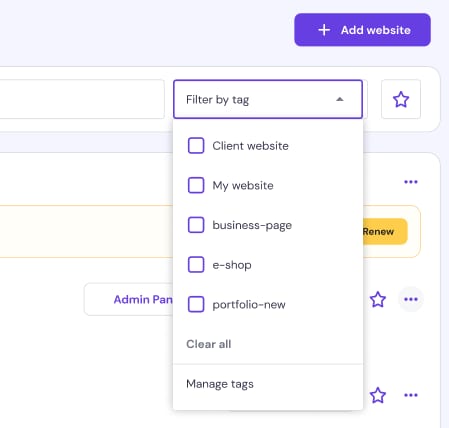Open three-dots menu above the Renew banner
This screenshot has width=449, height=428.
tap(411, 182)
